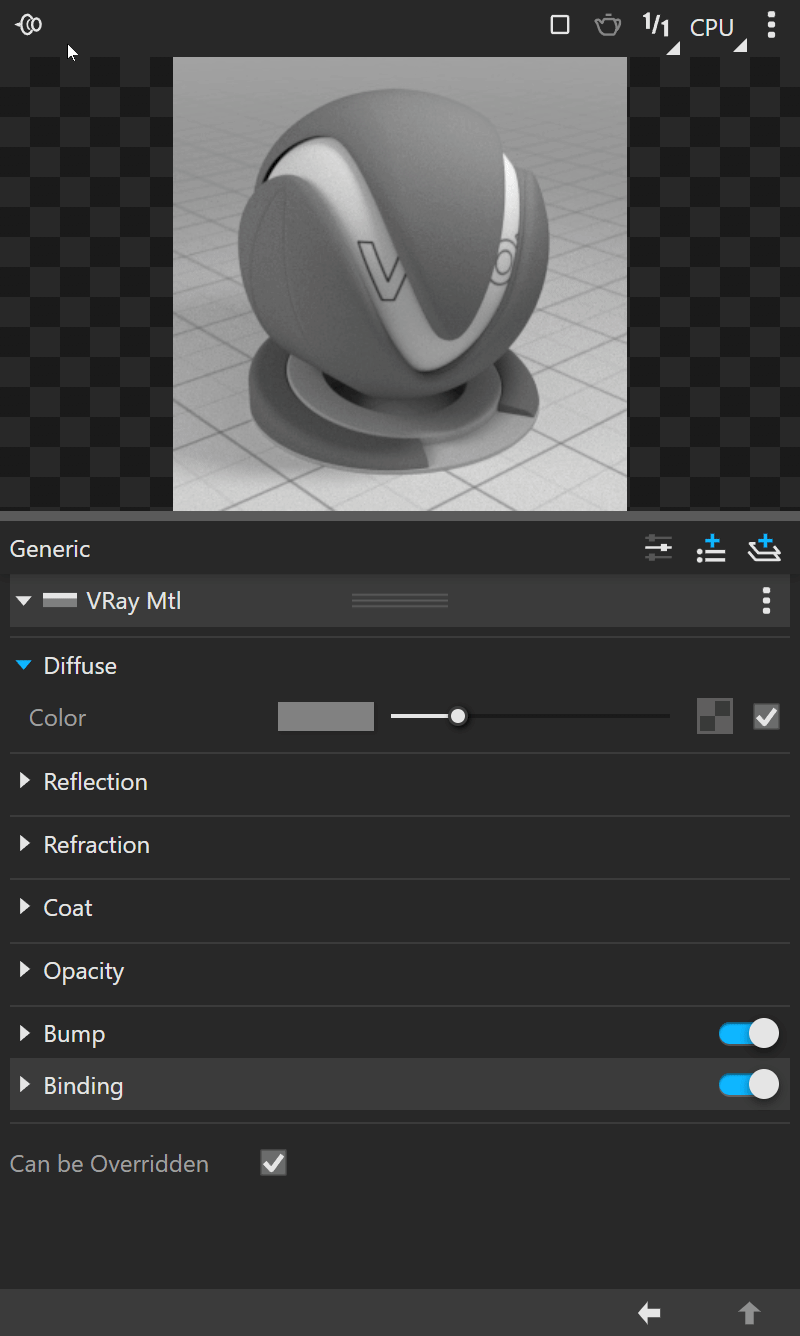Uncheck the Can be Overridden checkbox
Screen dimensions: 800x1336
point(273,1163)
